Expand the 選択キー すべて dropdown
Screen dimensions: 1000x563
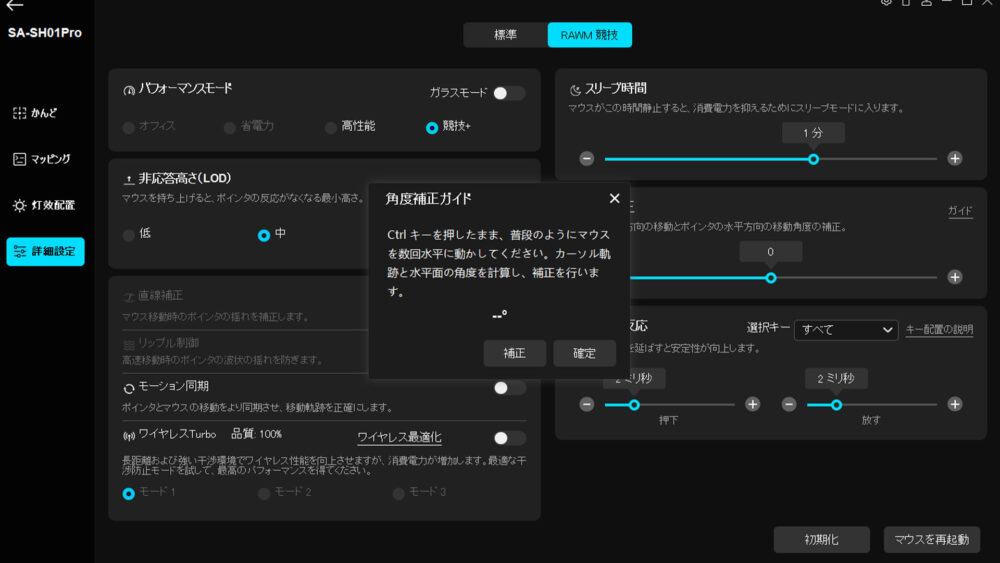pos(846,329)
